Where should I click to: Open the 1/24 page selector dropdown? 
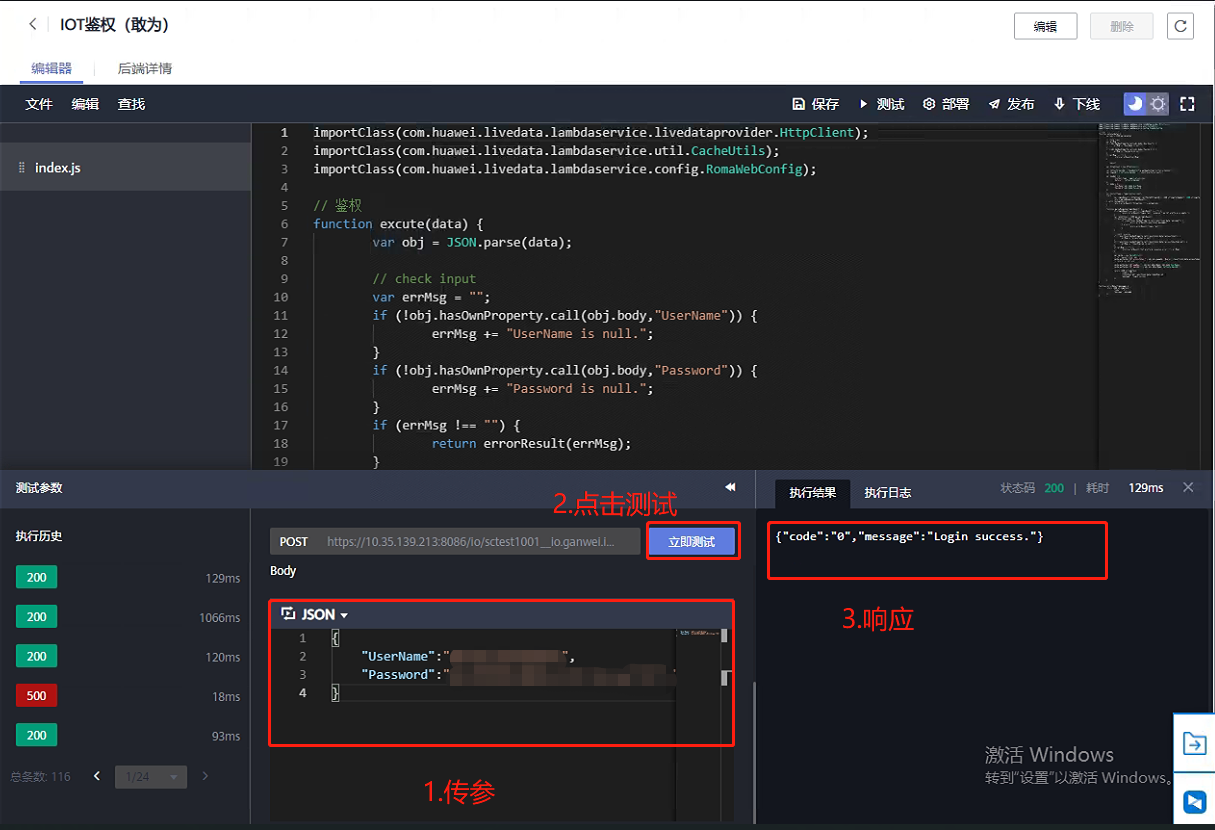[x=151, y=776]
